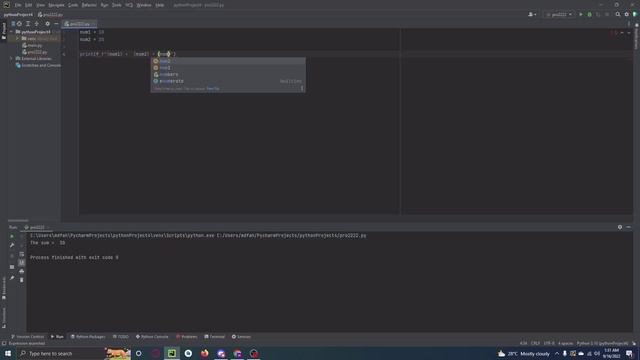Open the Tools menu

[x=117, y=5]
